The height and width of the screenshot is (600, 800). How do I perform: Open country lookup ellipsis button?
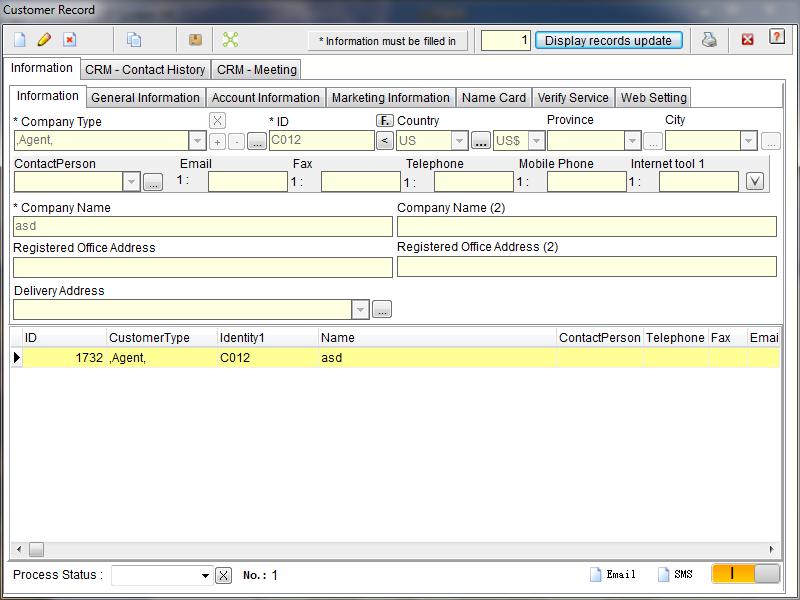pyautogui.click(x=480, y=141)
